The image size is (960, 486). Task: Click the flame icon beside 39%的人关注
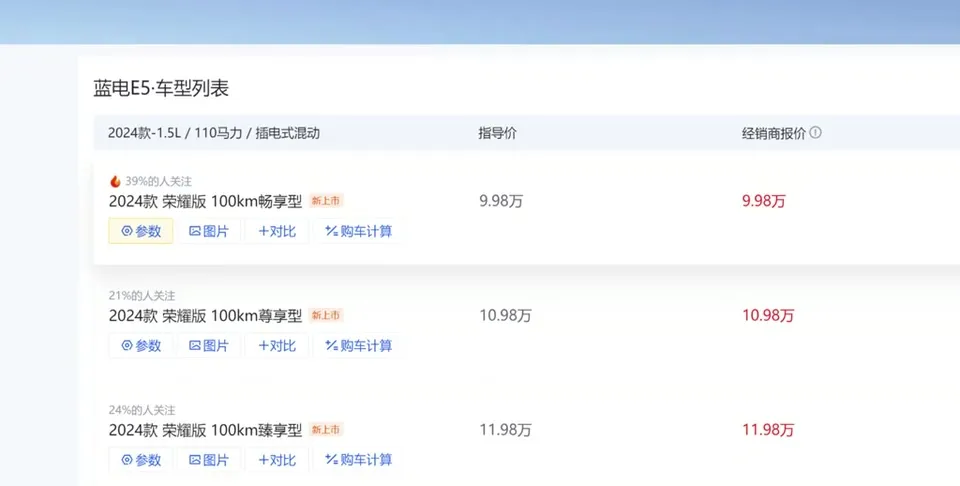(115, 181)
